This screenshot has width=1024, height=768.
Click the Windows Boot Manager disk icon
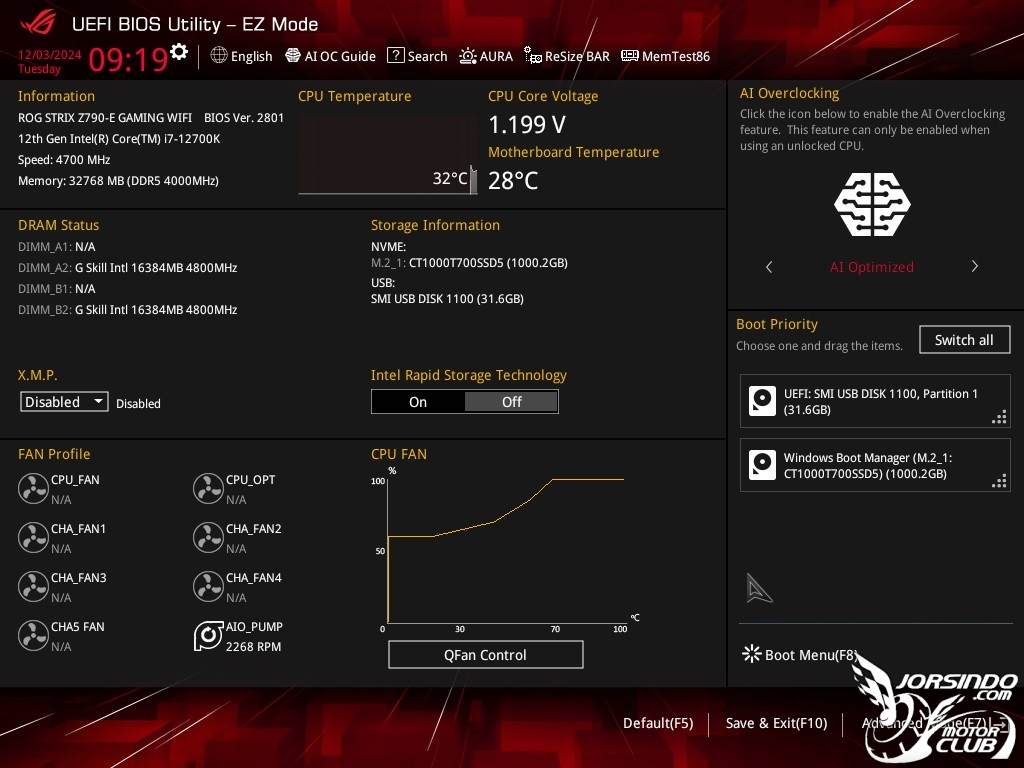coord(762,465)
